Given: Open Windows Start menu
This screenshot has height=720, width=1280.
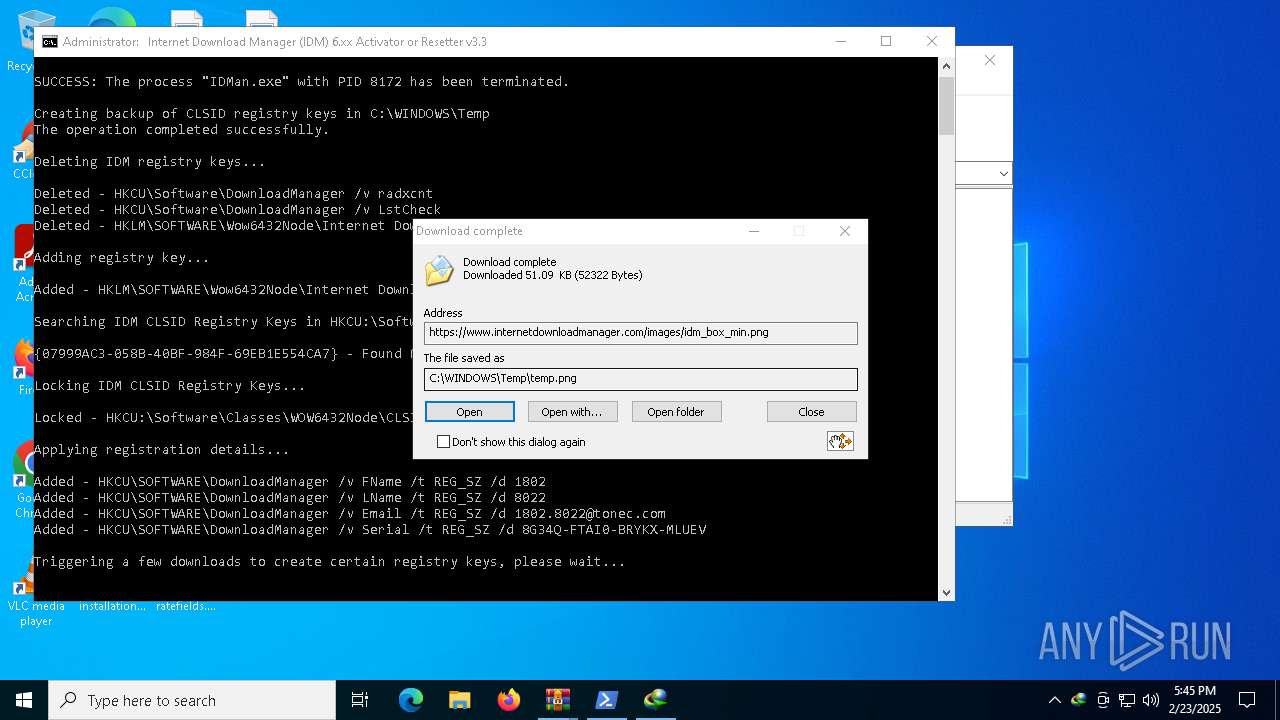Looking at the screenshot, I should click(x=24, y=700).
